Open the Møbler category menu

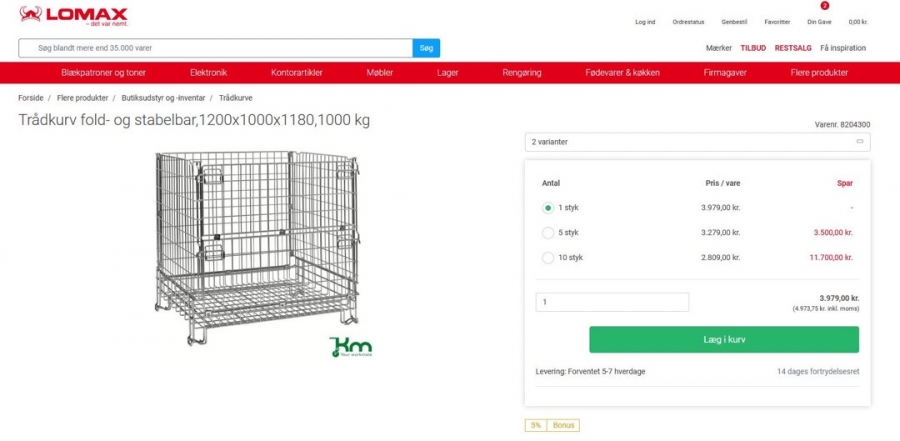coord(379,73)
